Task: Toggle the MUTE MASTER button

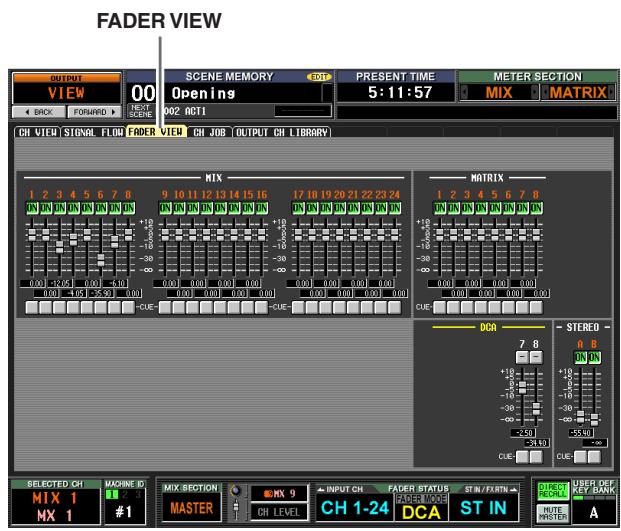Action: [x=553, y=513]
